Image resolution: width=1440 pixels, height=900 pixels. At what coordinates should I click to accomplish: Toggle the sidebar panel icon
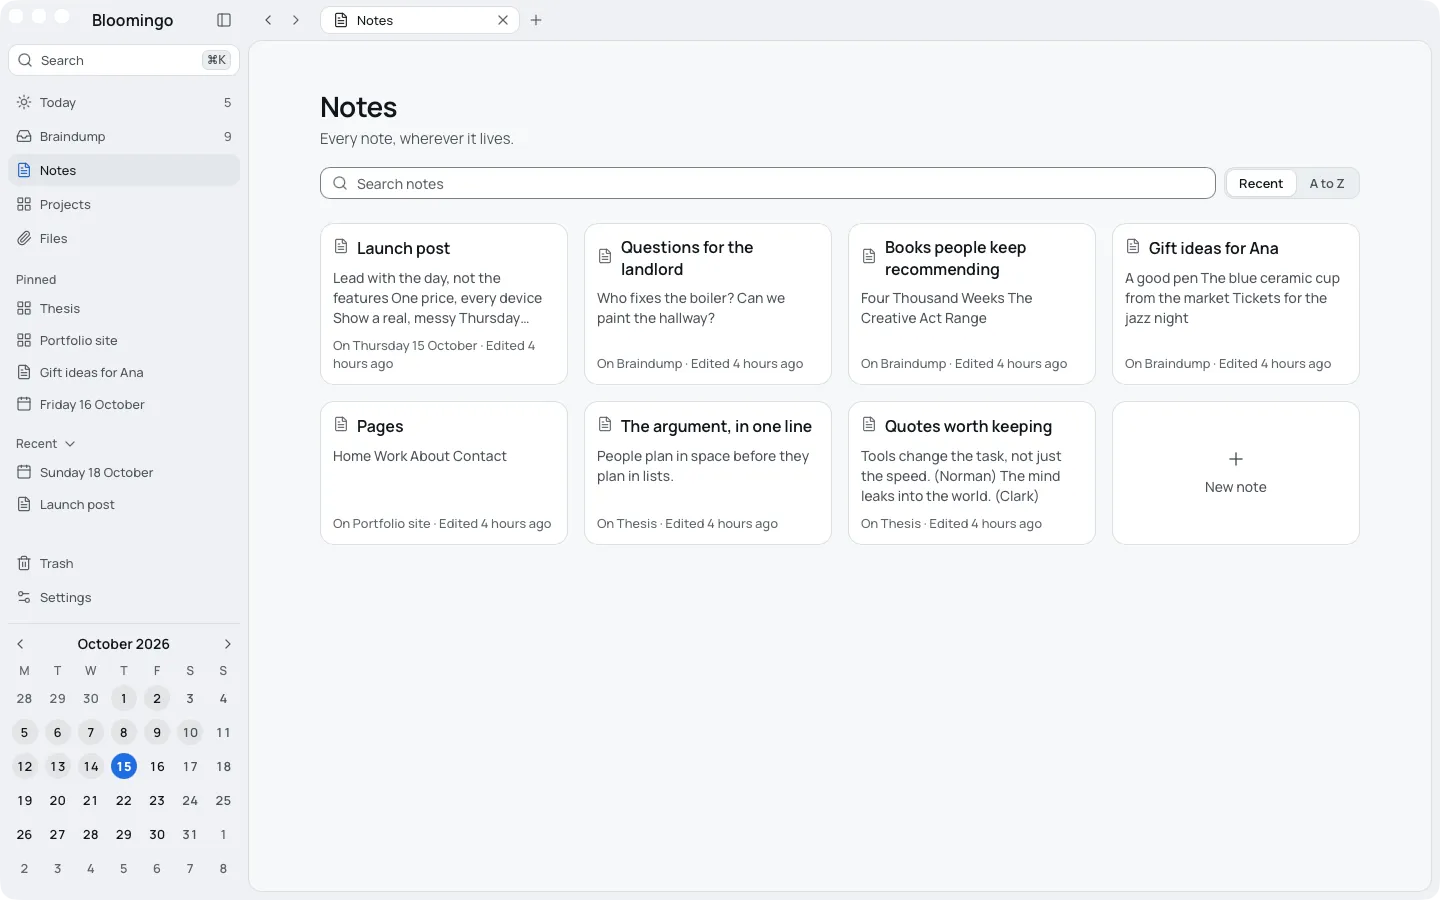coord(224,20)
